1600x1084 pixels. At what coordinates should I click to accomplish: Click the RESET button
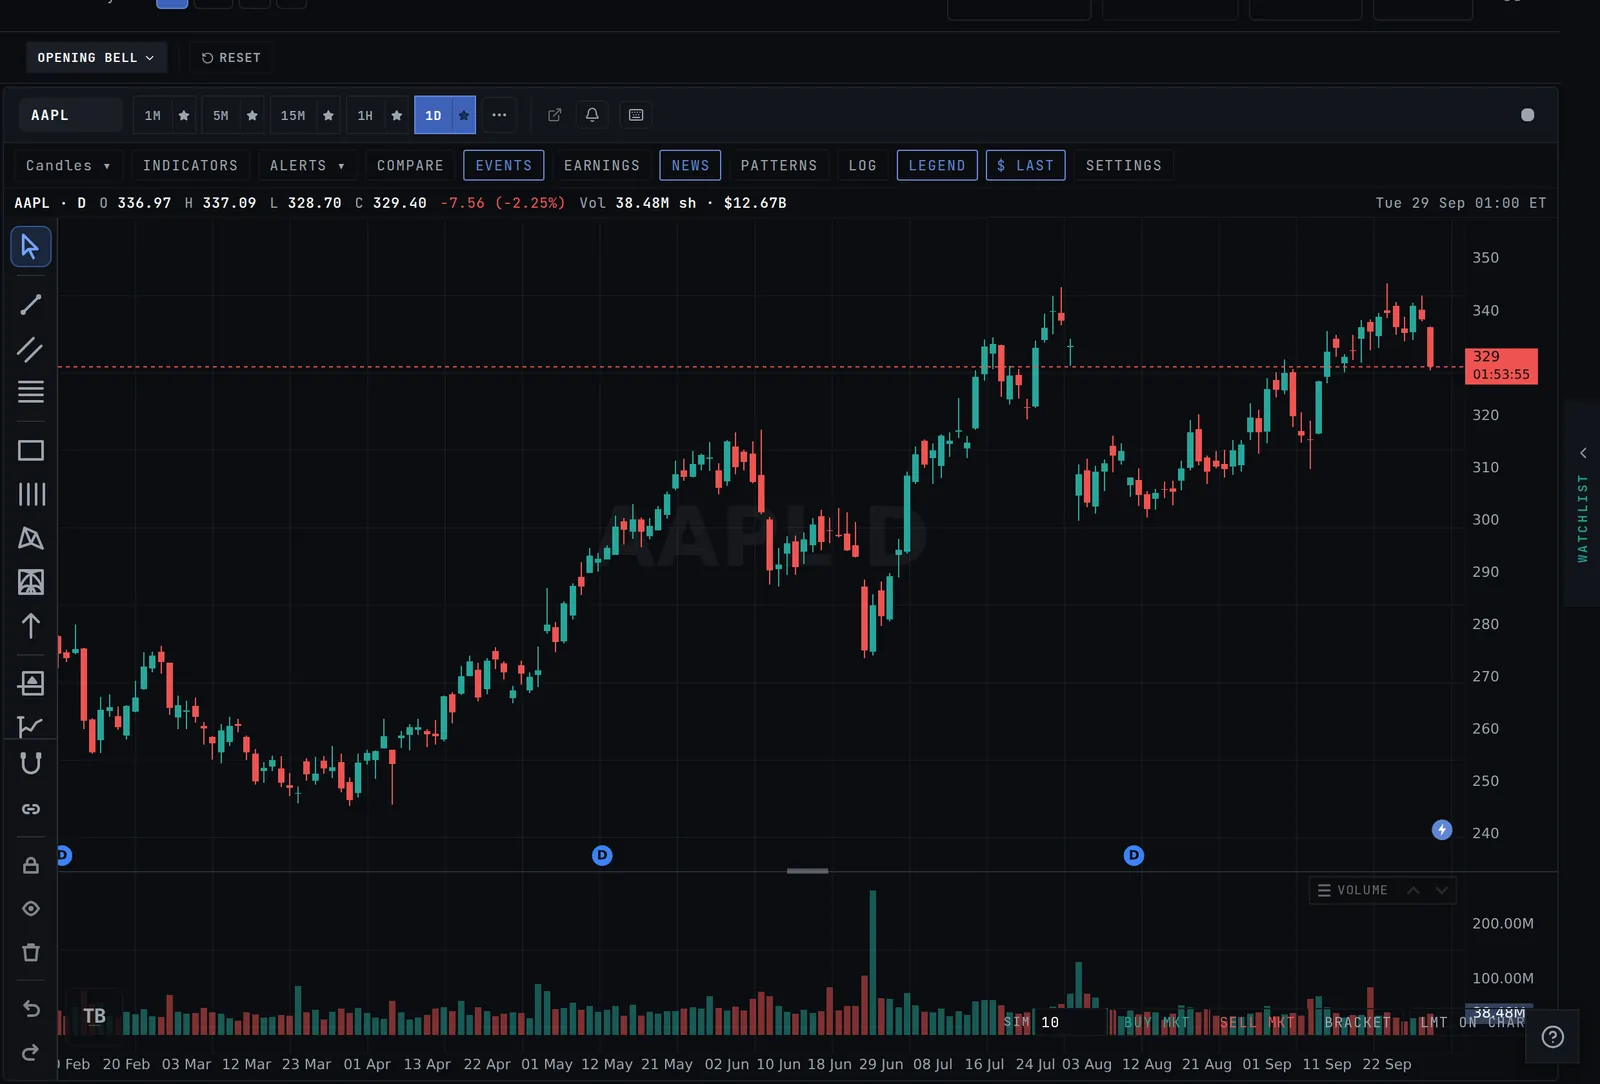tap(231, 58)
